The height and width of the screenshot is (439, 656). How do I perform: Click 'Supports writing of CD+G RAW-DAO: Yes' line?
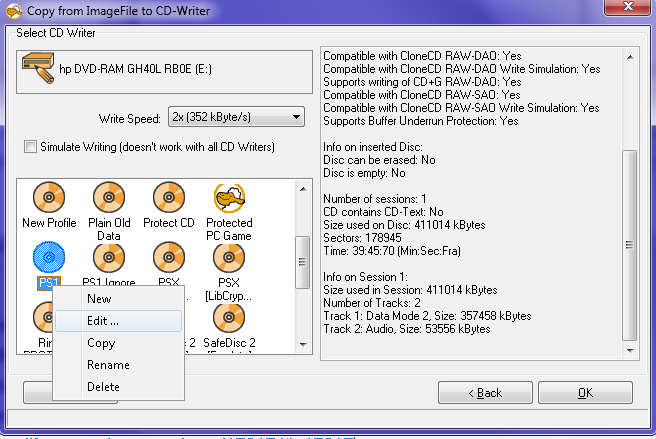pos(423,82)
